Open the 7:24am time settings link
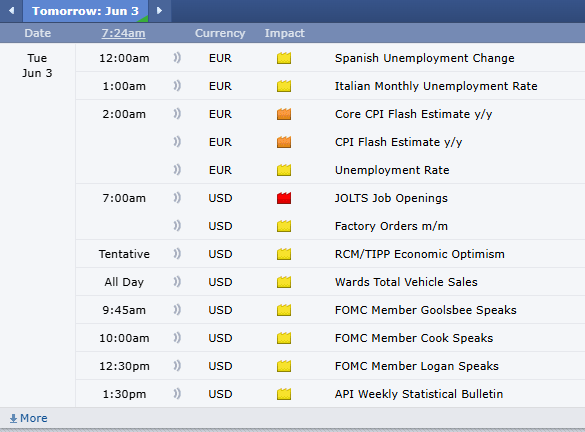Viewport: 585px width, 432px height. [123, 33]
